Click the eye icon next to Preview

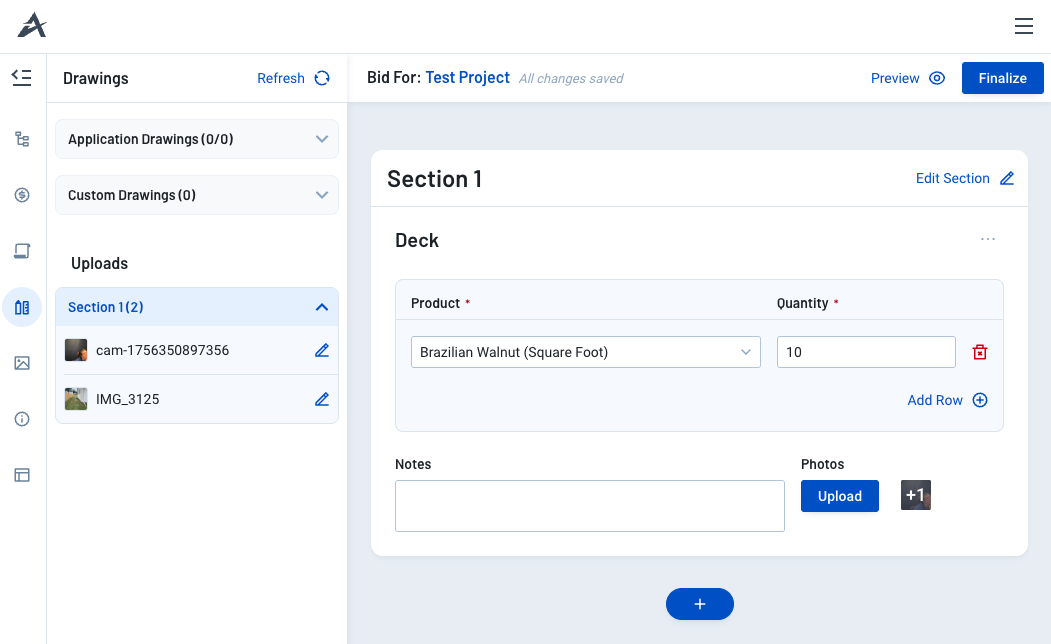(937, 78)
